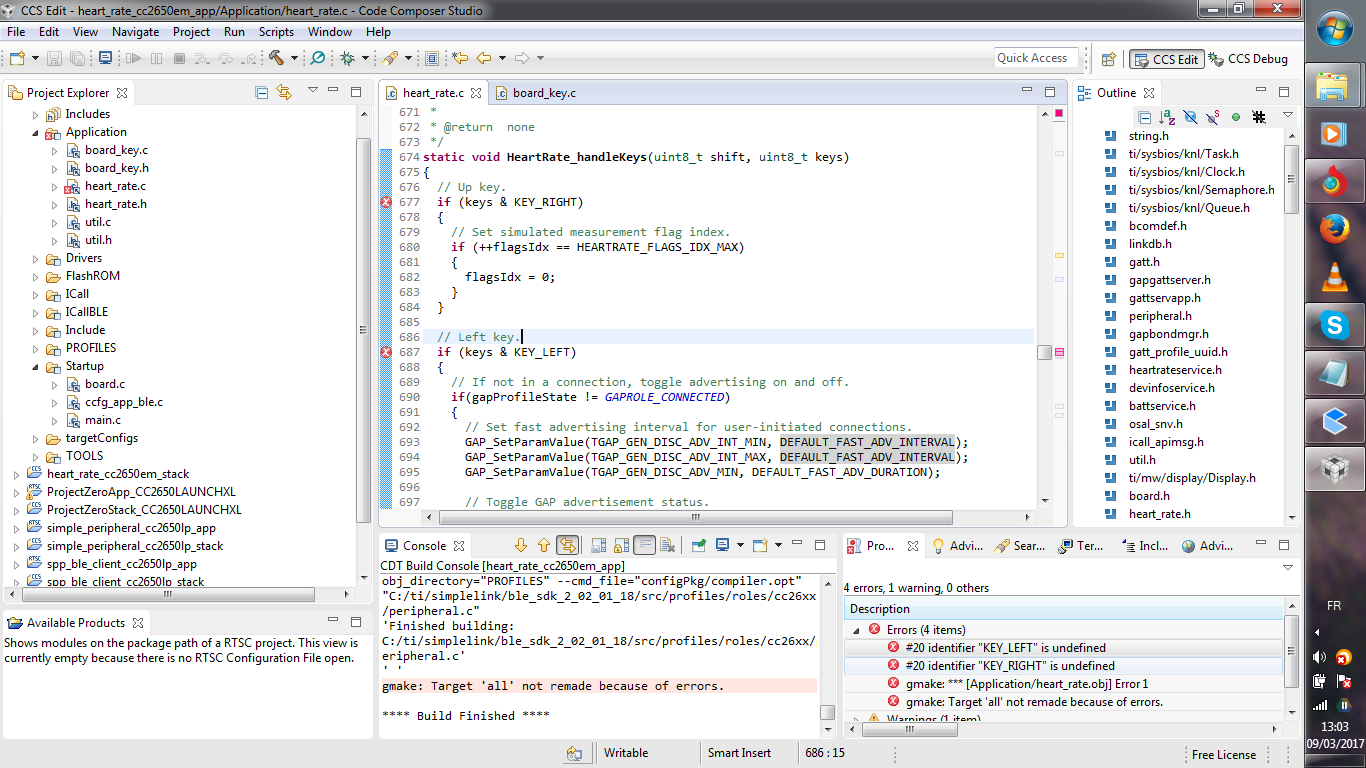Open Firefox from the Windows taskbar
The width and height of the screenshot is (1366, 768).
(1334, 229)
